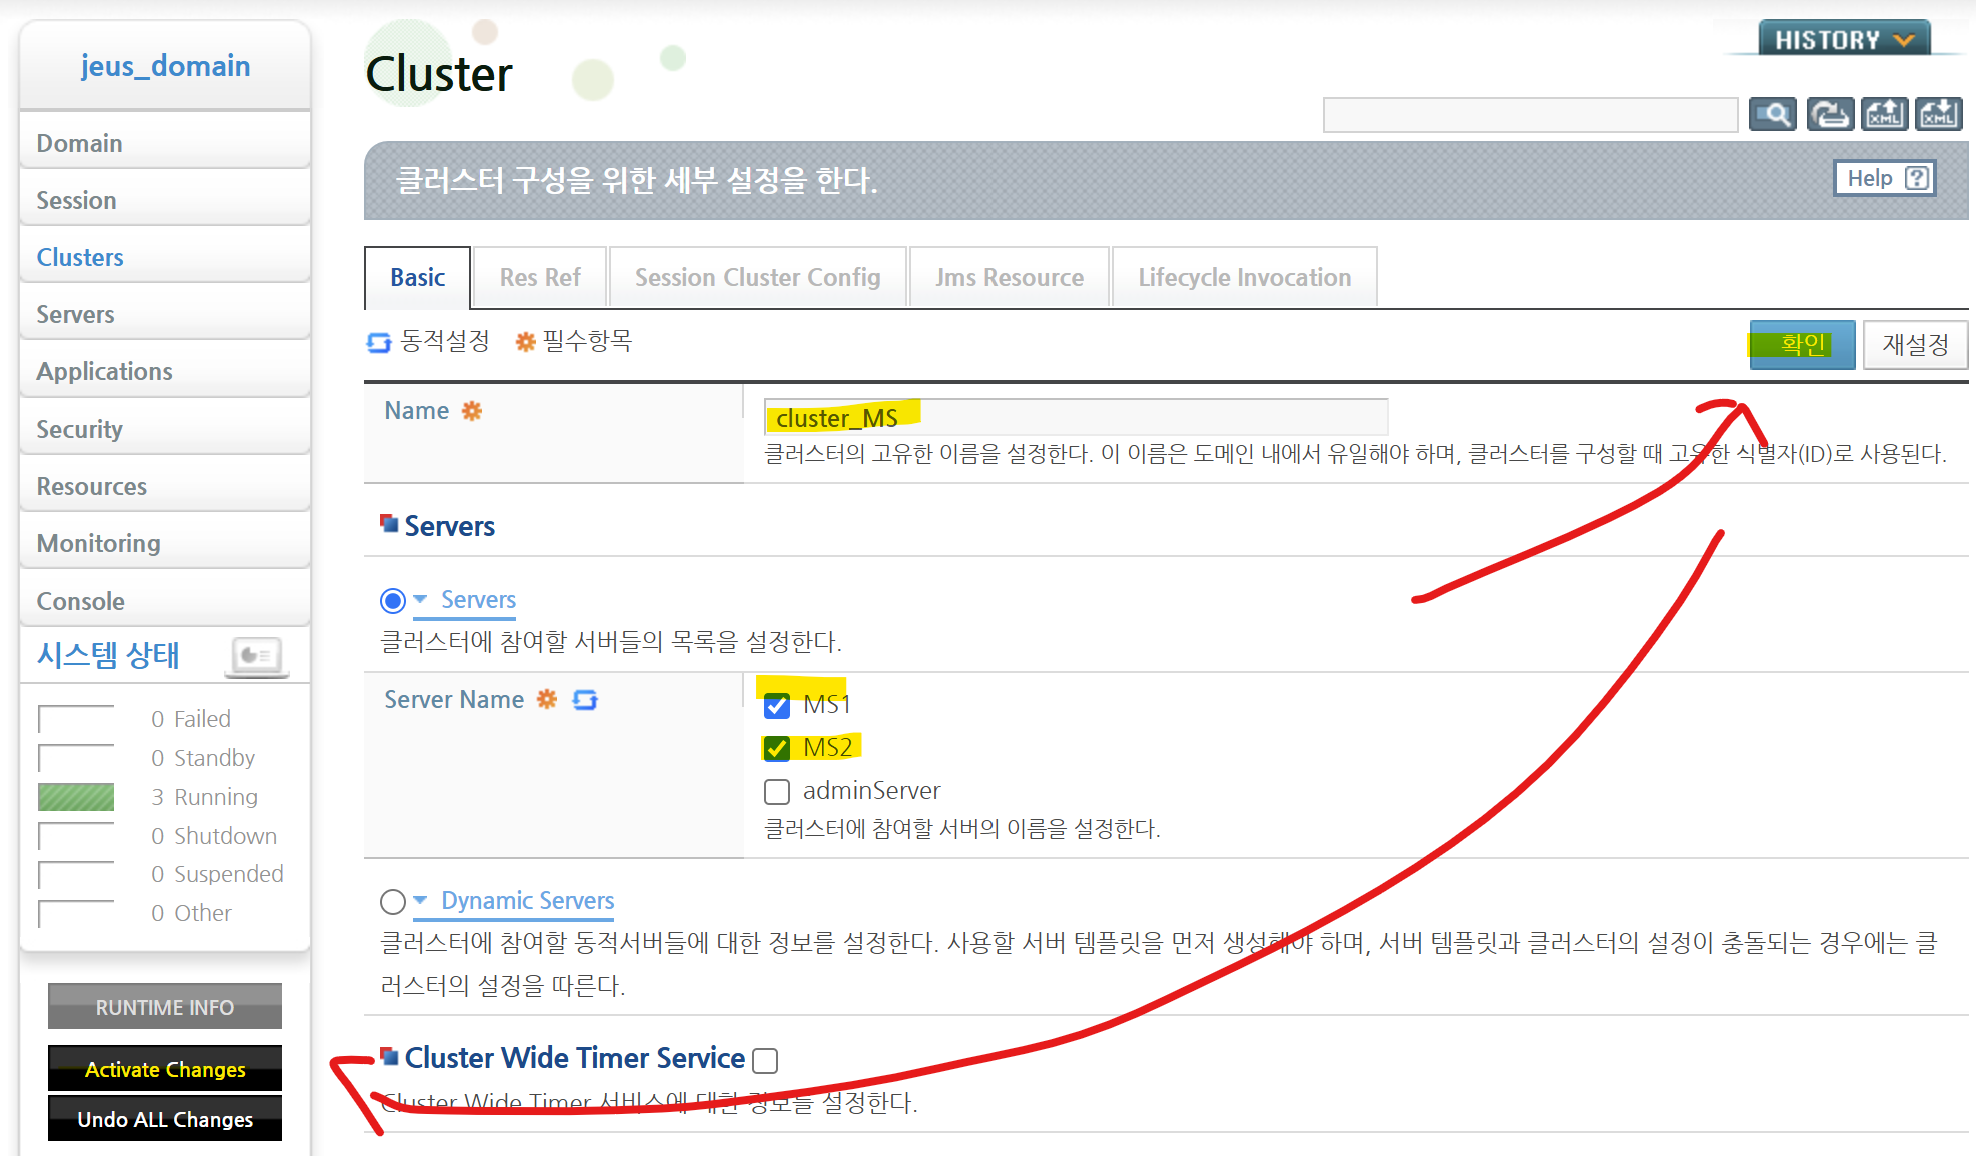Click the search magnifier icon
Screen dimensions: 1976x1156
(1773, 115)
